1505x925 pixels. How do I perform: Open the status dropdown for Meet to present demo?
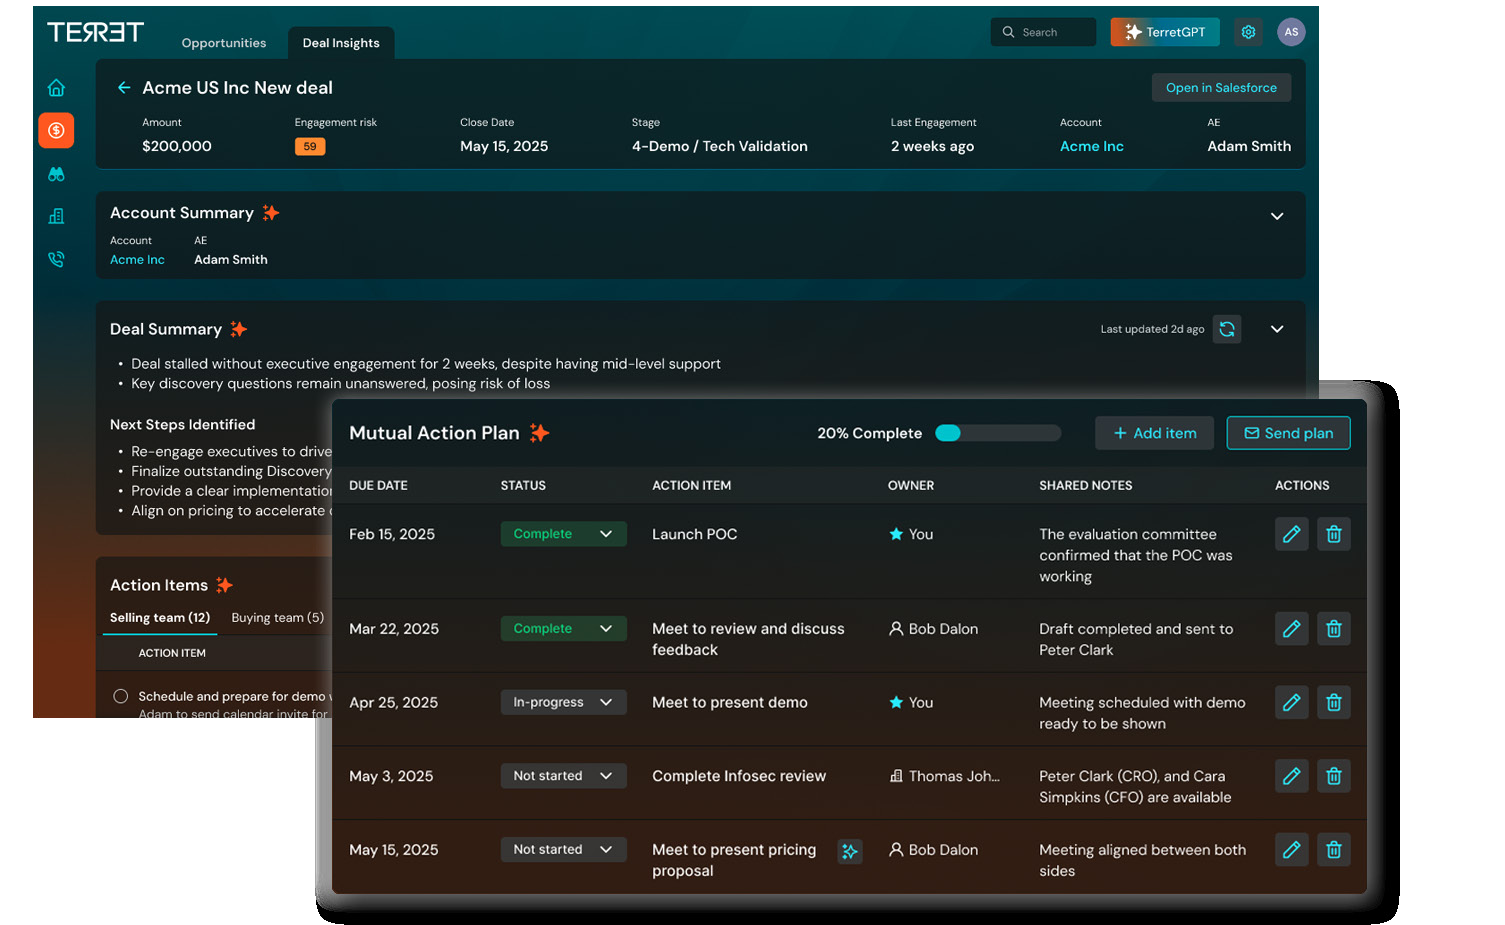click(x=563, y=702)
